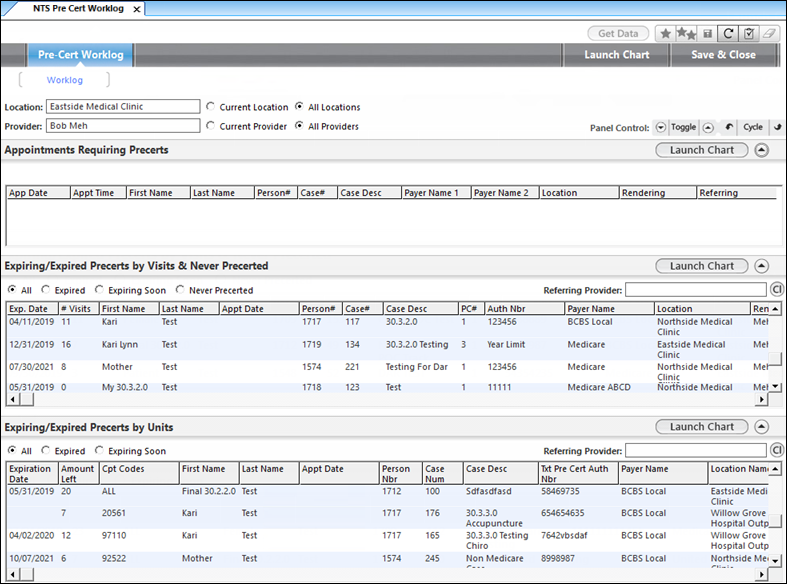Collapse Expiring/Expired Precerts by Visits panel
Screen dimensions: 787x584
click(x=761, y=266)
